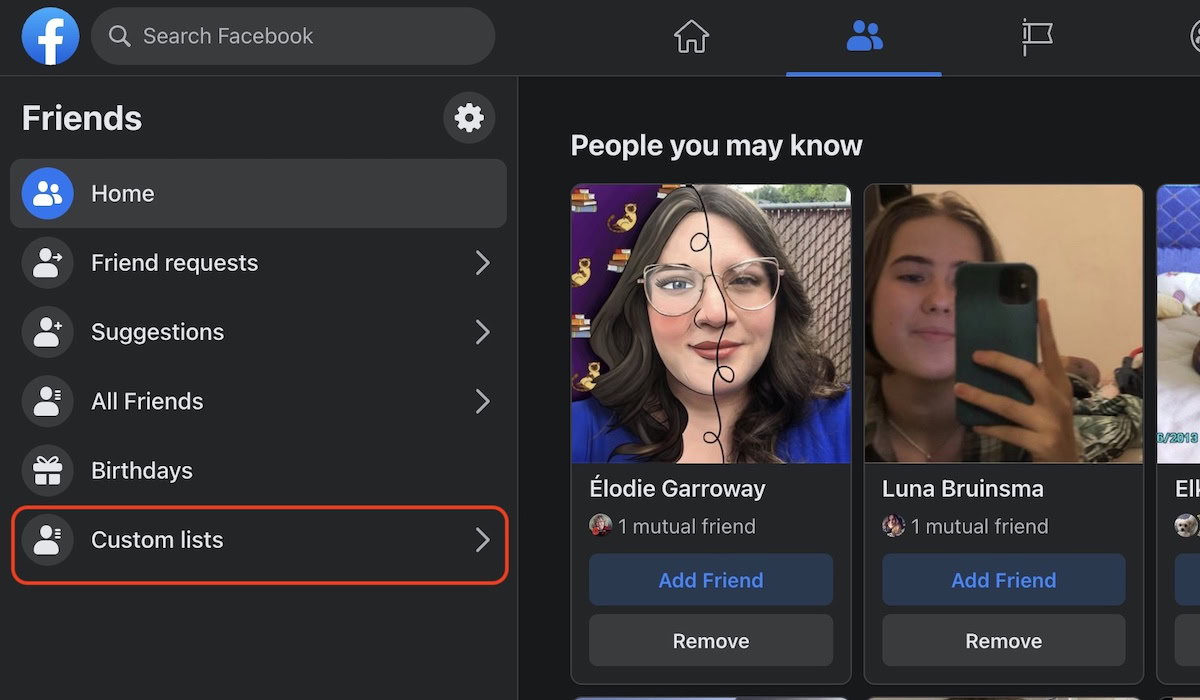Expand the Custom lists chevron
Viewport: 1200px width, 700px height.
(482, 541)
